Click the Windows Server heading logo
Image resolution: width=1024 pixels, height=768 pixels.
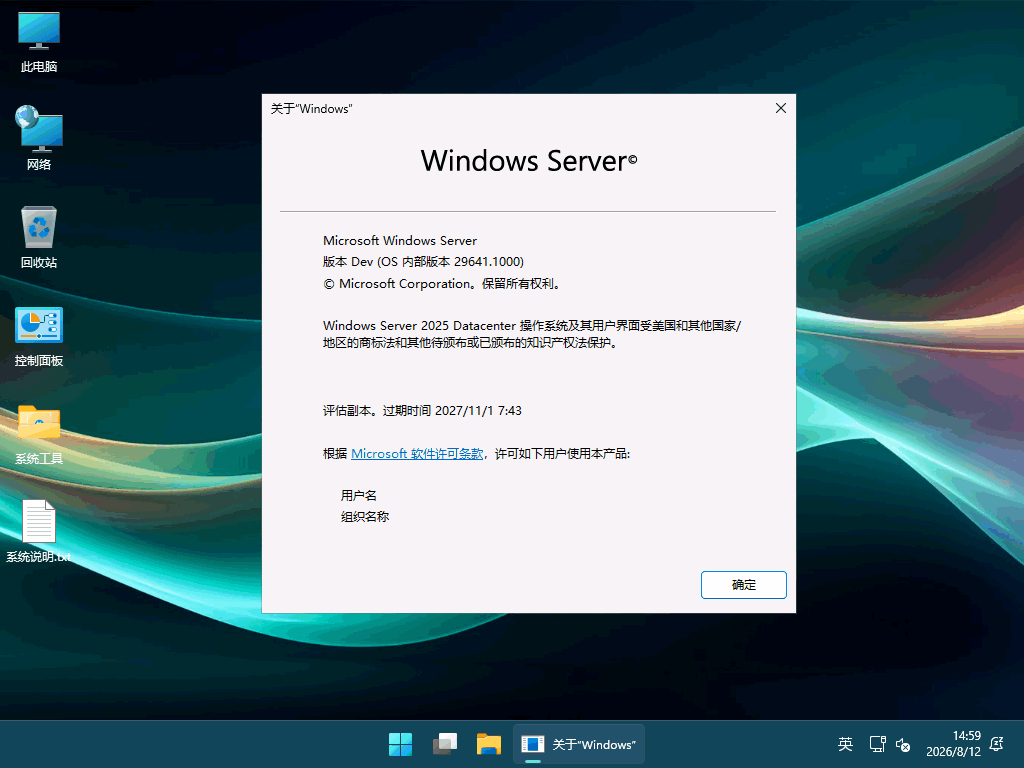coord(528,161)
